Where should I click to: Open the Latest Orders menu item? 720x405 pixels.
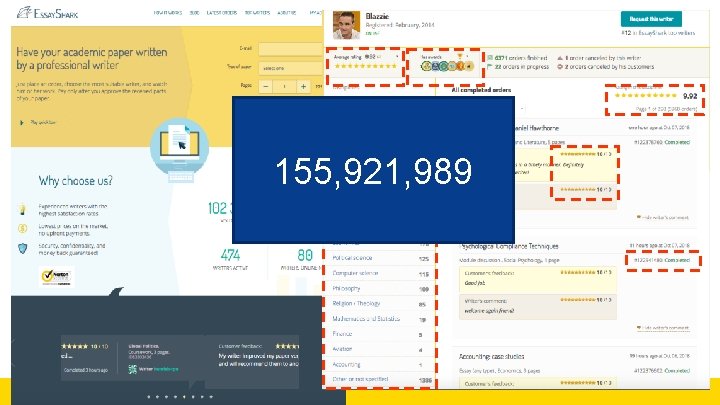pos(222,13)
